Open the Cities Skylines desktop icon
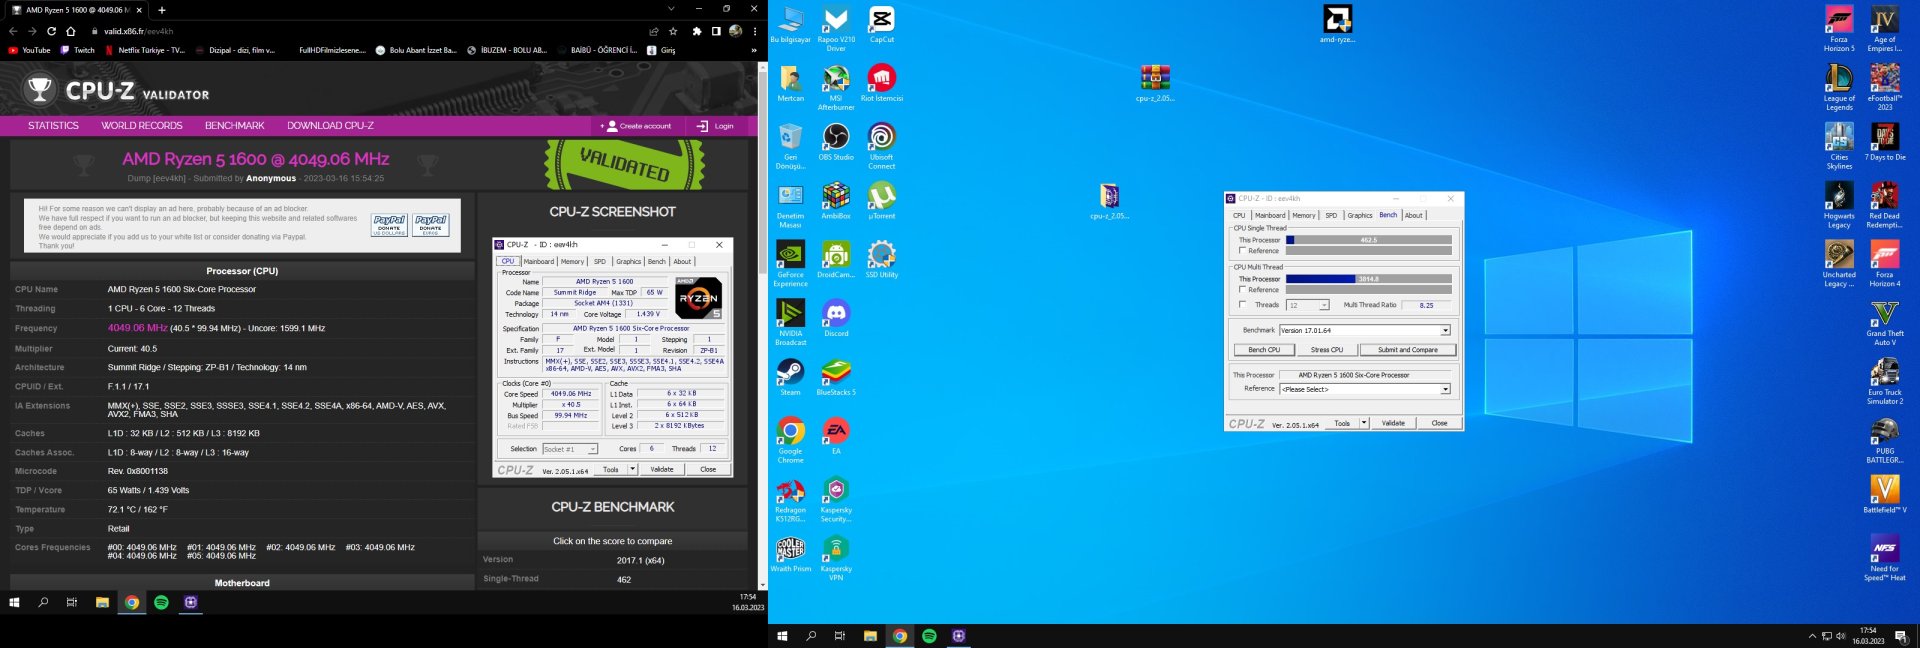Image resolution: width=1920 pixels, height=648 pixels. click(1839, 147)
